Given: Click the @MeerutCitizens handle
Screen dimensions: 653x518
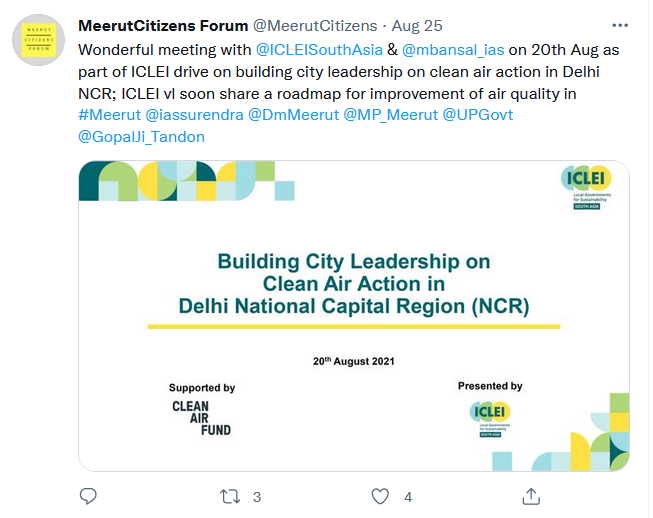Looking at the screenshot, I should click(x=315, y=26).
